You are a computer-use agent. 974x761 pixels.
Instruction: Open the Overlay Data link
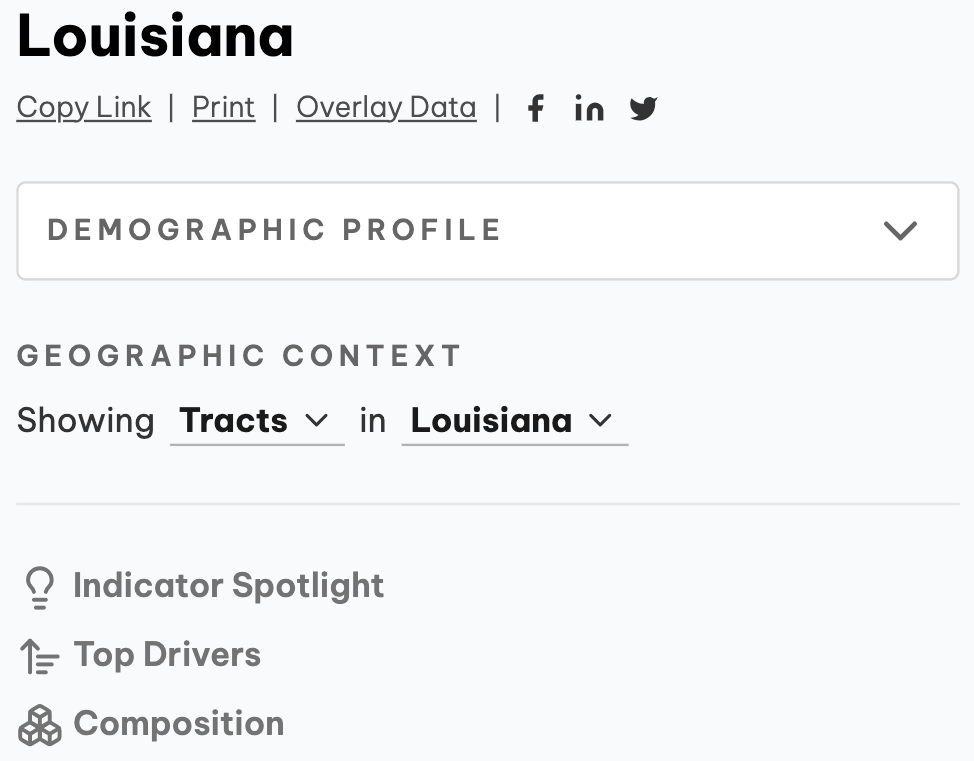[386, 107]
